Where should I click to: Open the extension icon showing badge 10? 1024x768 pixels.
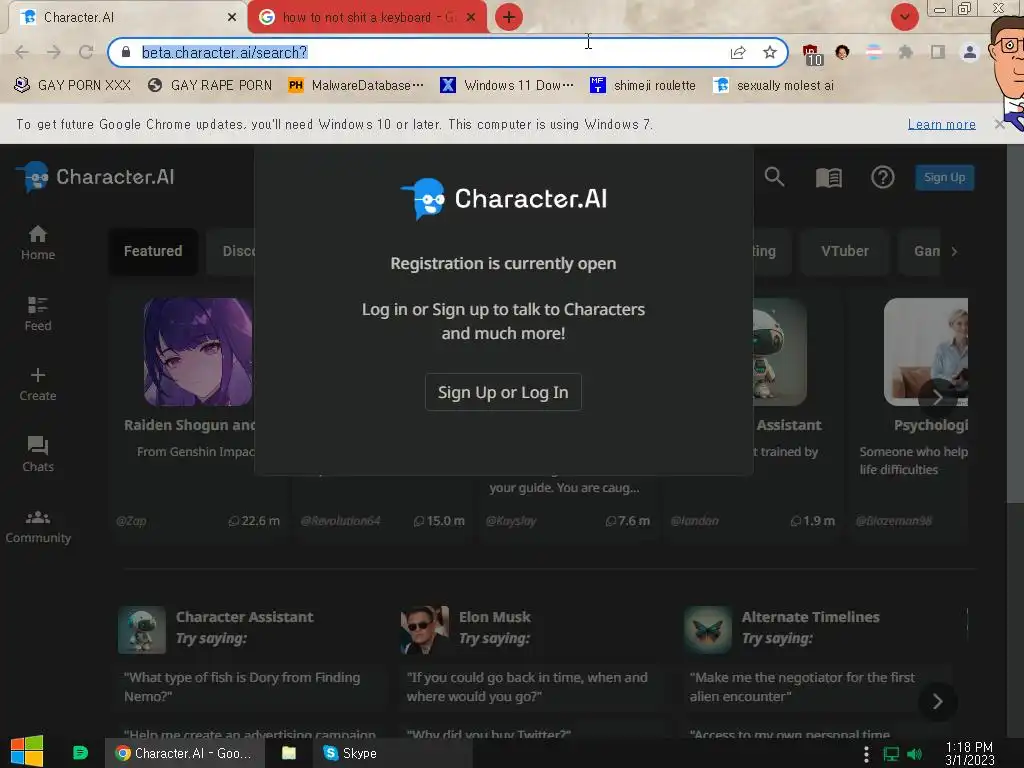(x=812, y=54)
